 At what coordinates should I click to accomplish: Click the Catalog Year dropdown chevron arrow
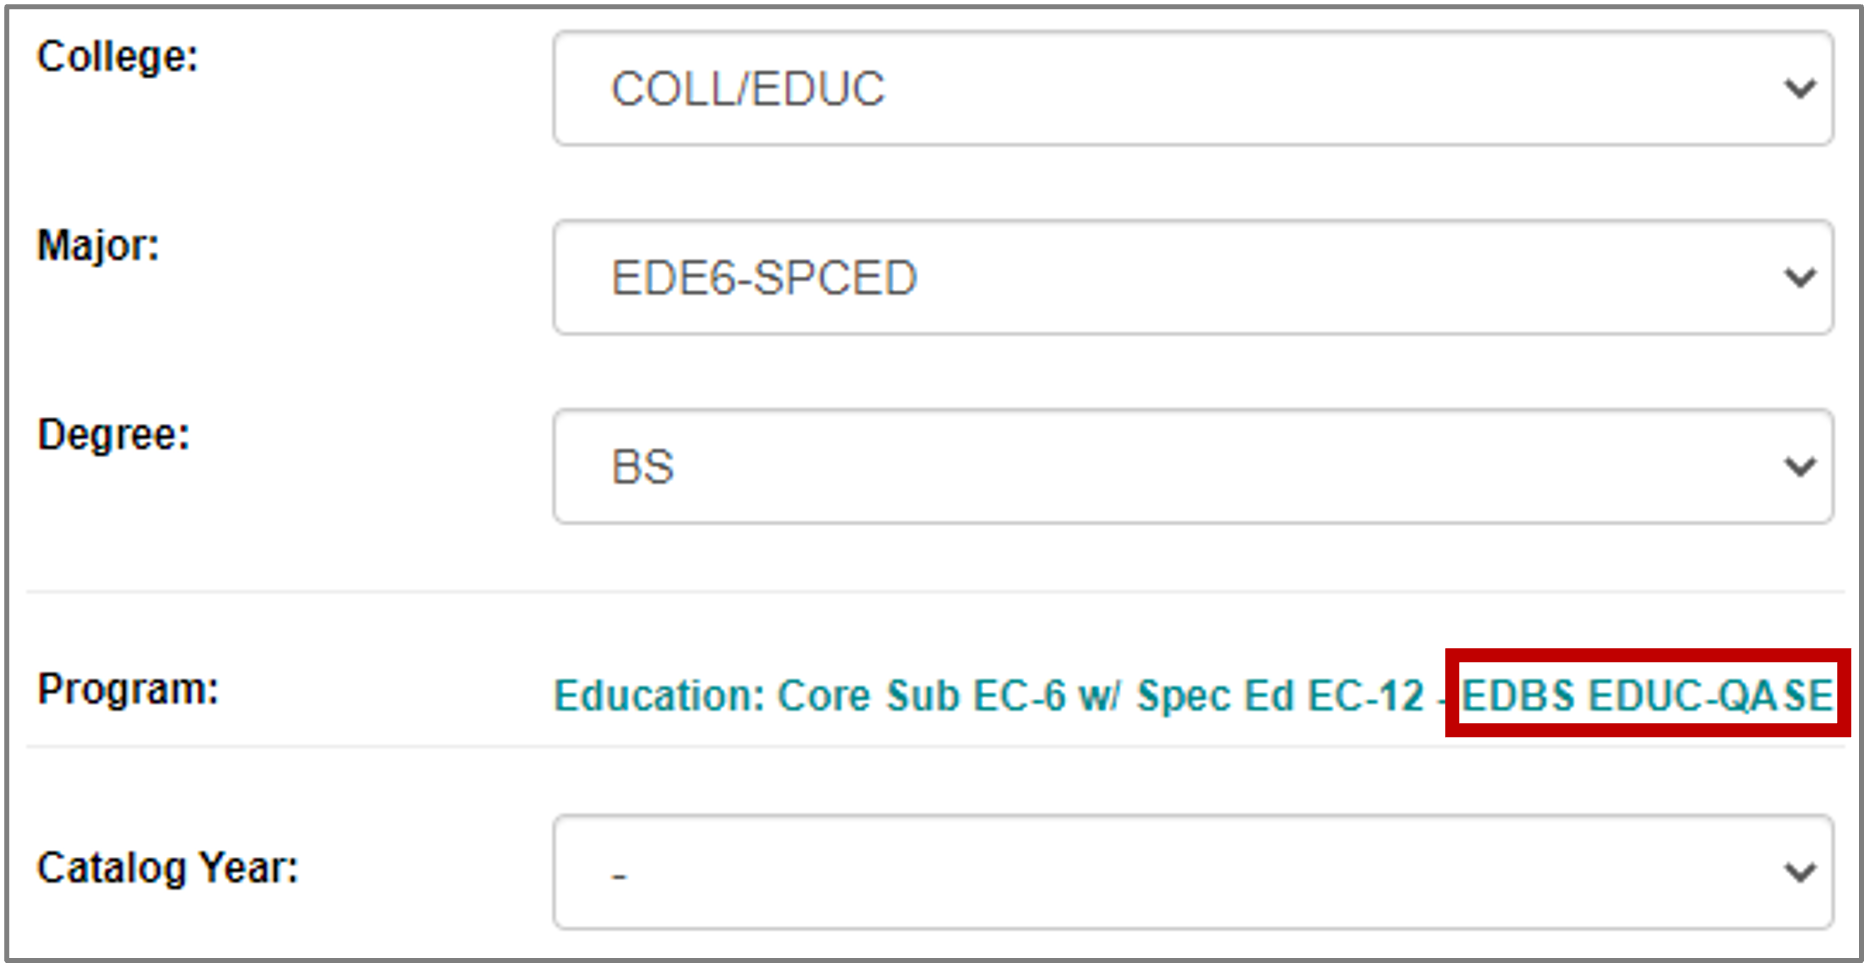(x=1799, y=872)
